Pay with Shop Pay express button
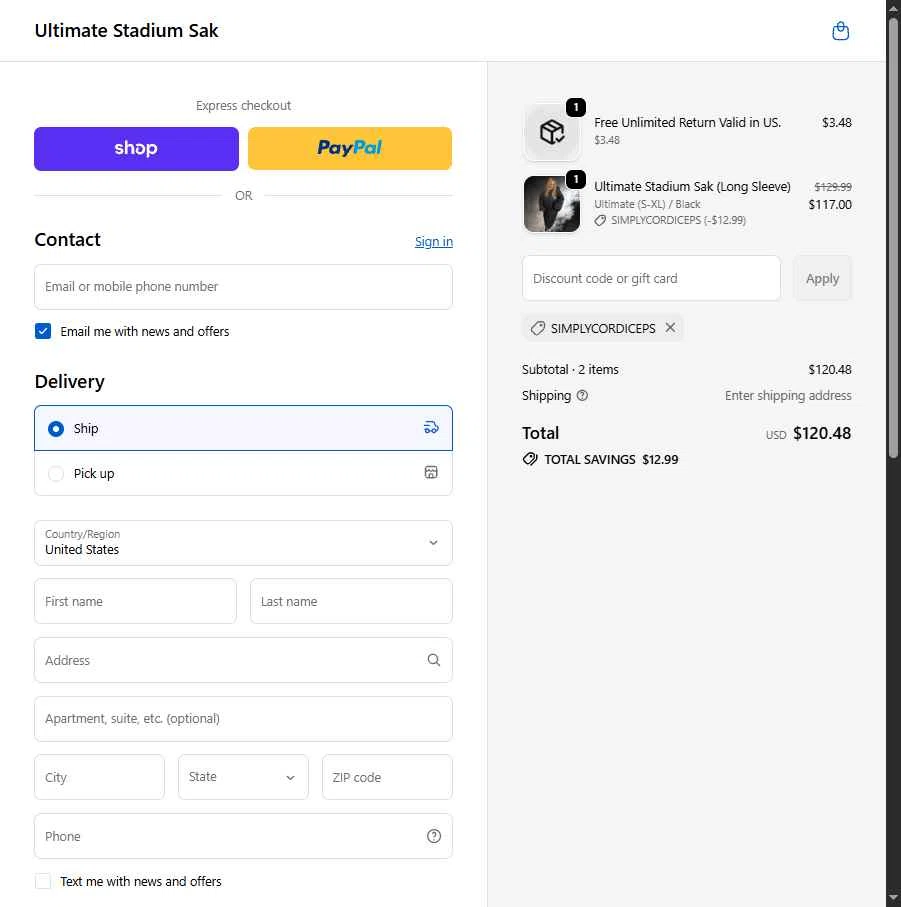Image resolution: width=901 pixels, height=907 pixels. tap(136, 149)
